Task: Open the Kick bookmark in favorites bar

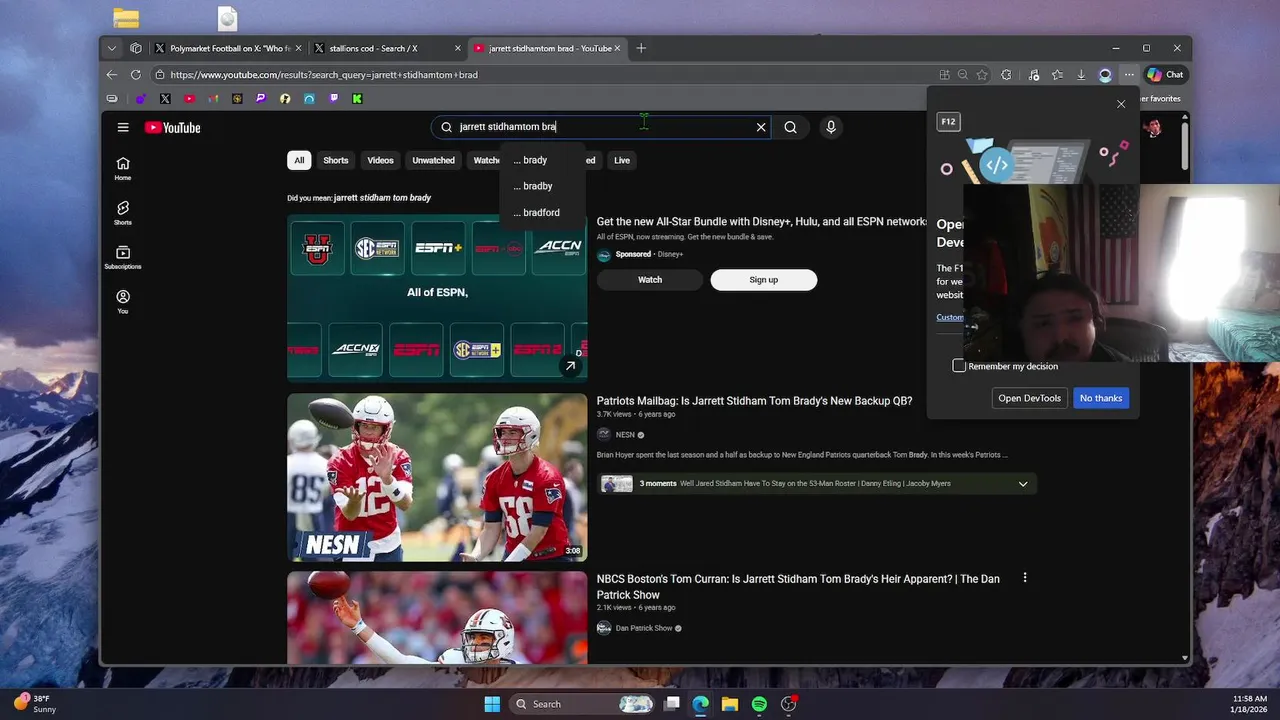Action: point(357,99)
